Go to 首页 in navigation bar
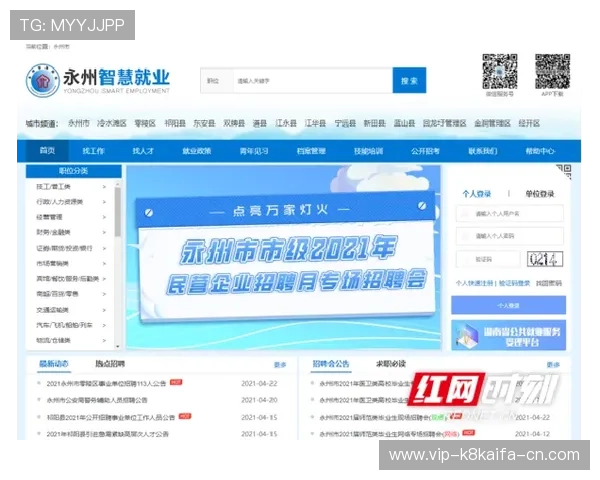This screenshot has width=600, height=480. pos(47,151)
